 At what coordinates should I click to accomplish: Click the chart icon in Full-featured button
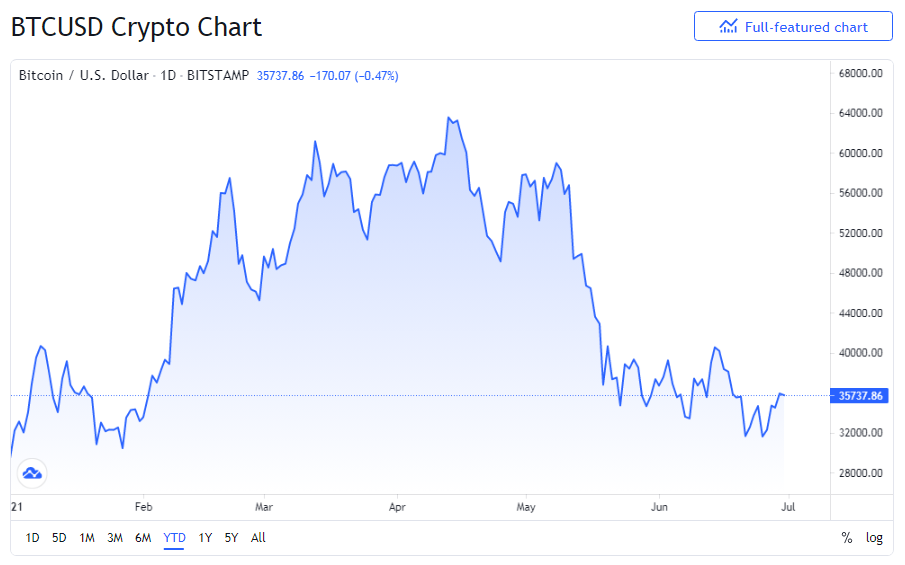(x=728, y=27)
